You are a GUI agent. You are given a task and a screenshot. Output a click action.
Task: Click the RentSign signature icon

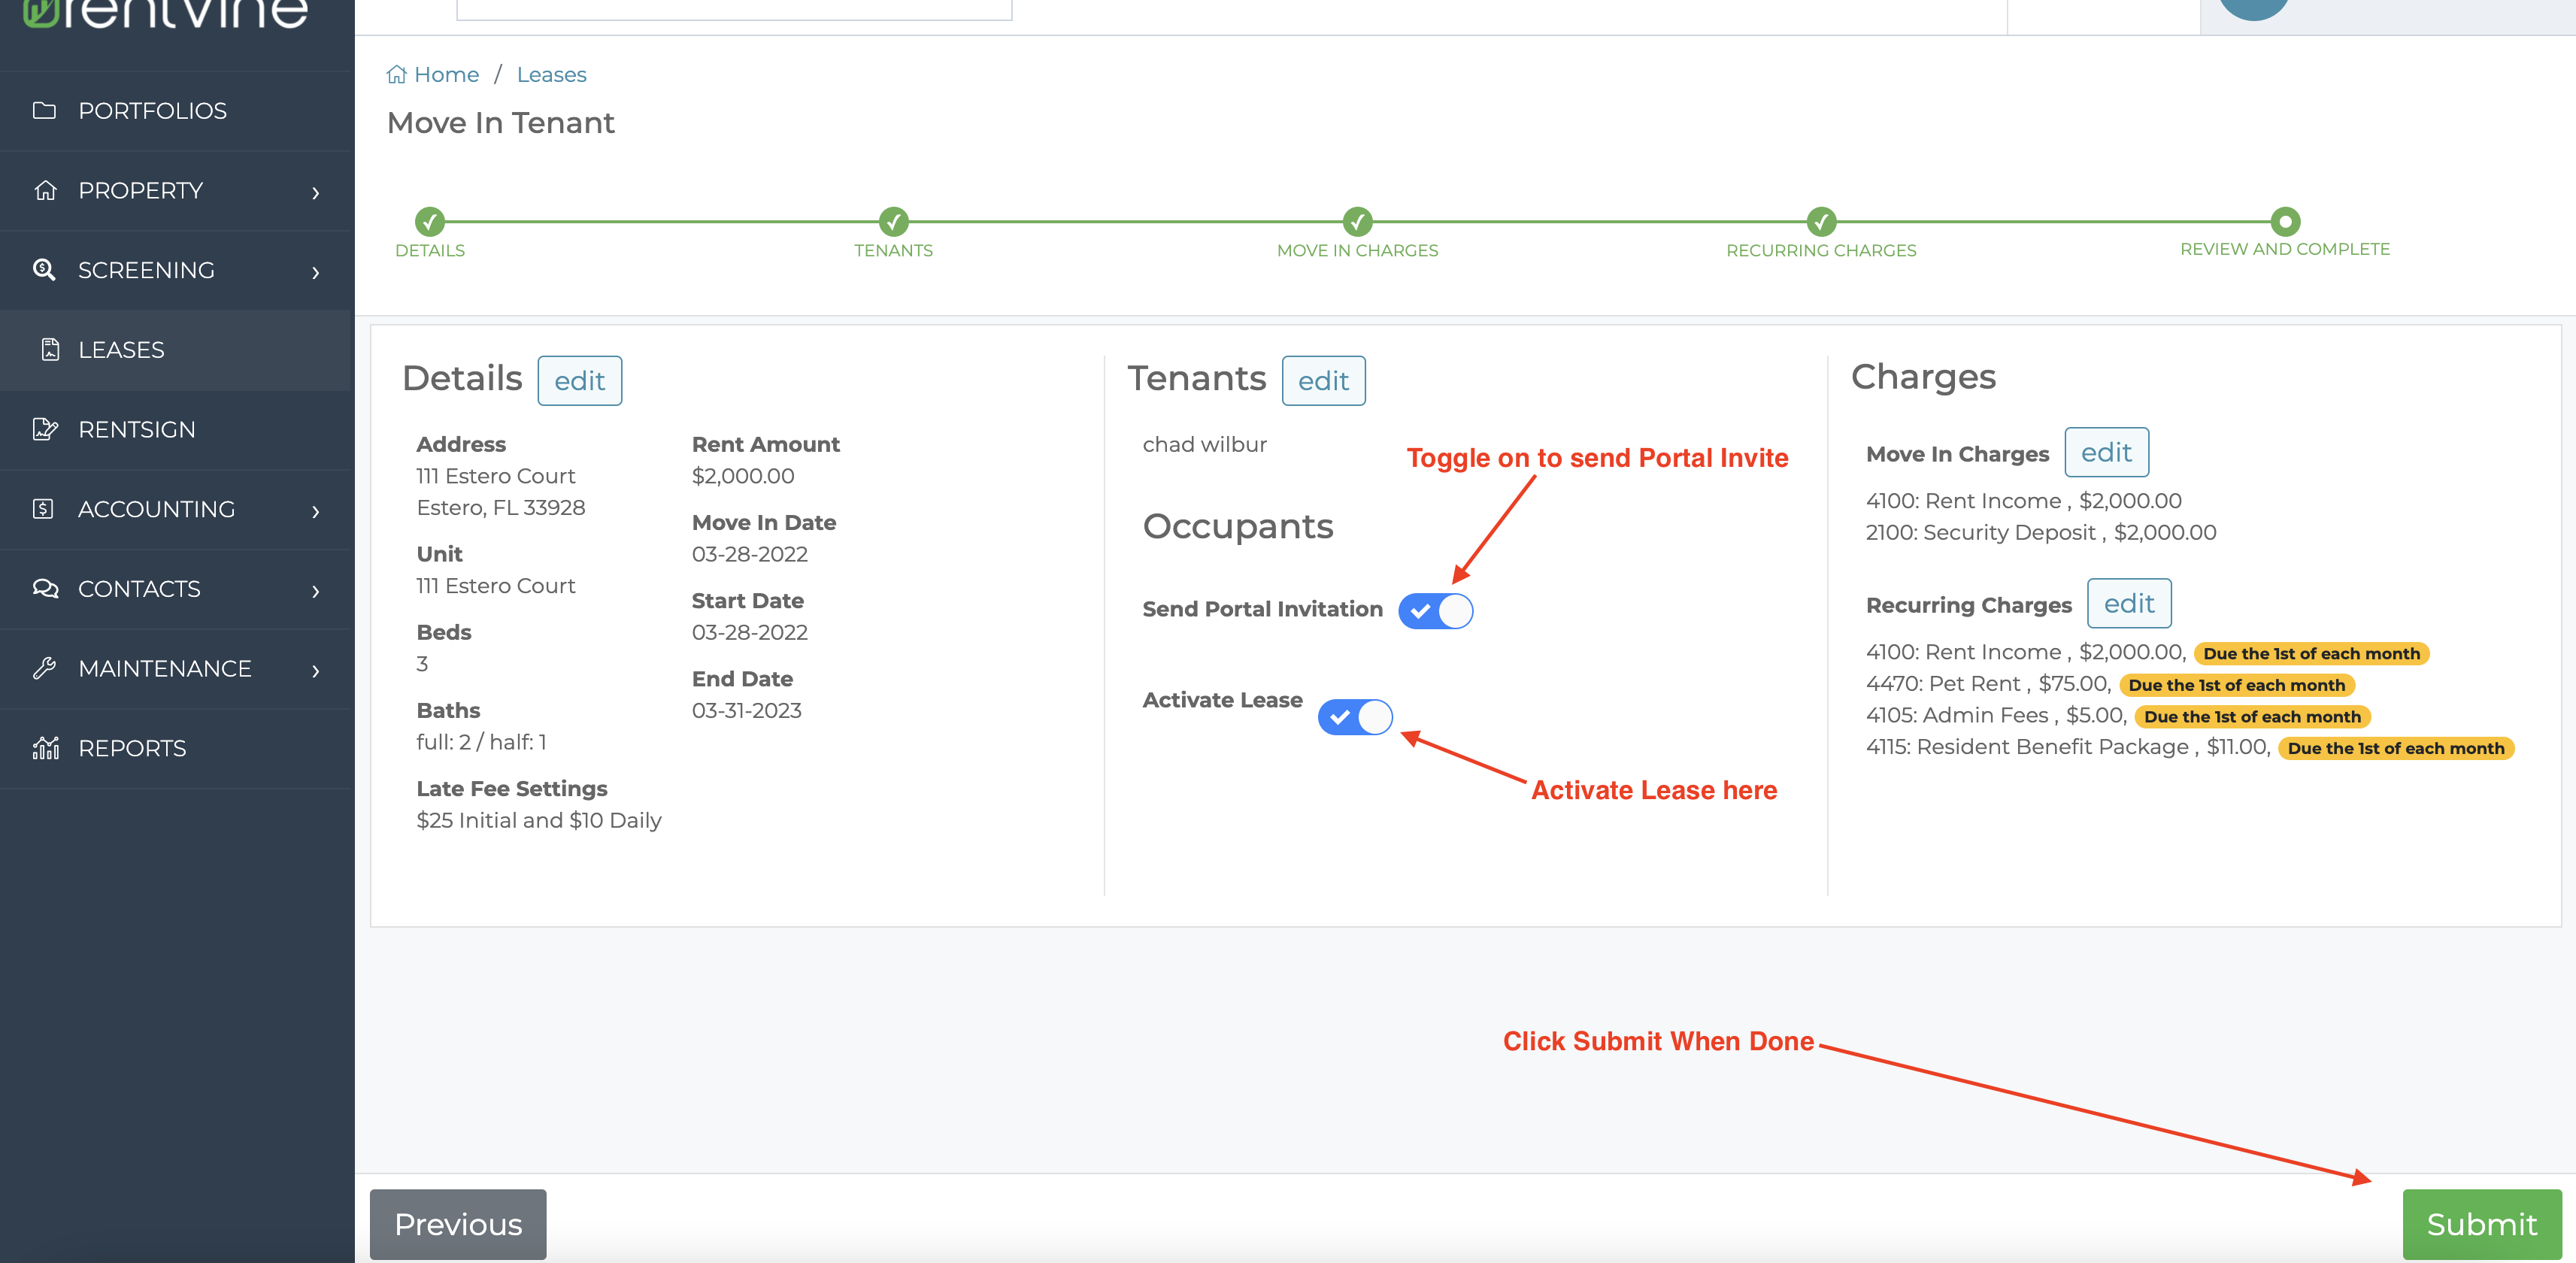(45, 429)
